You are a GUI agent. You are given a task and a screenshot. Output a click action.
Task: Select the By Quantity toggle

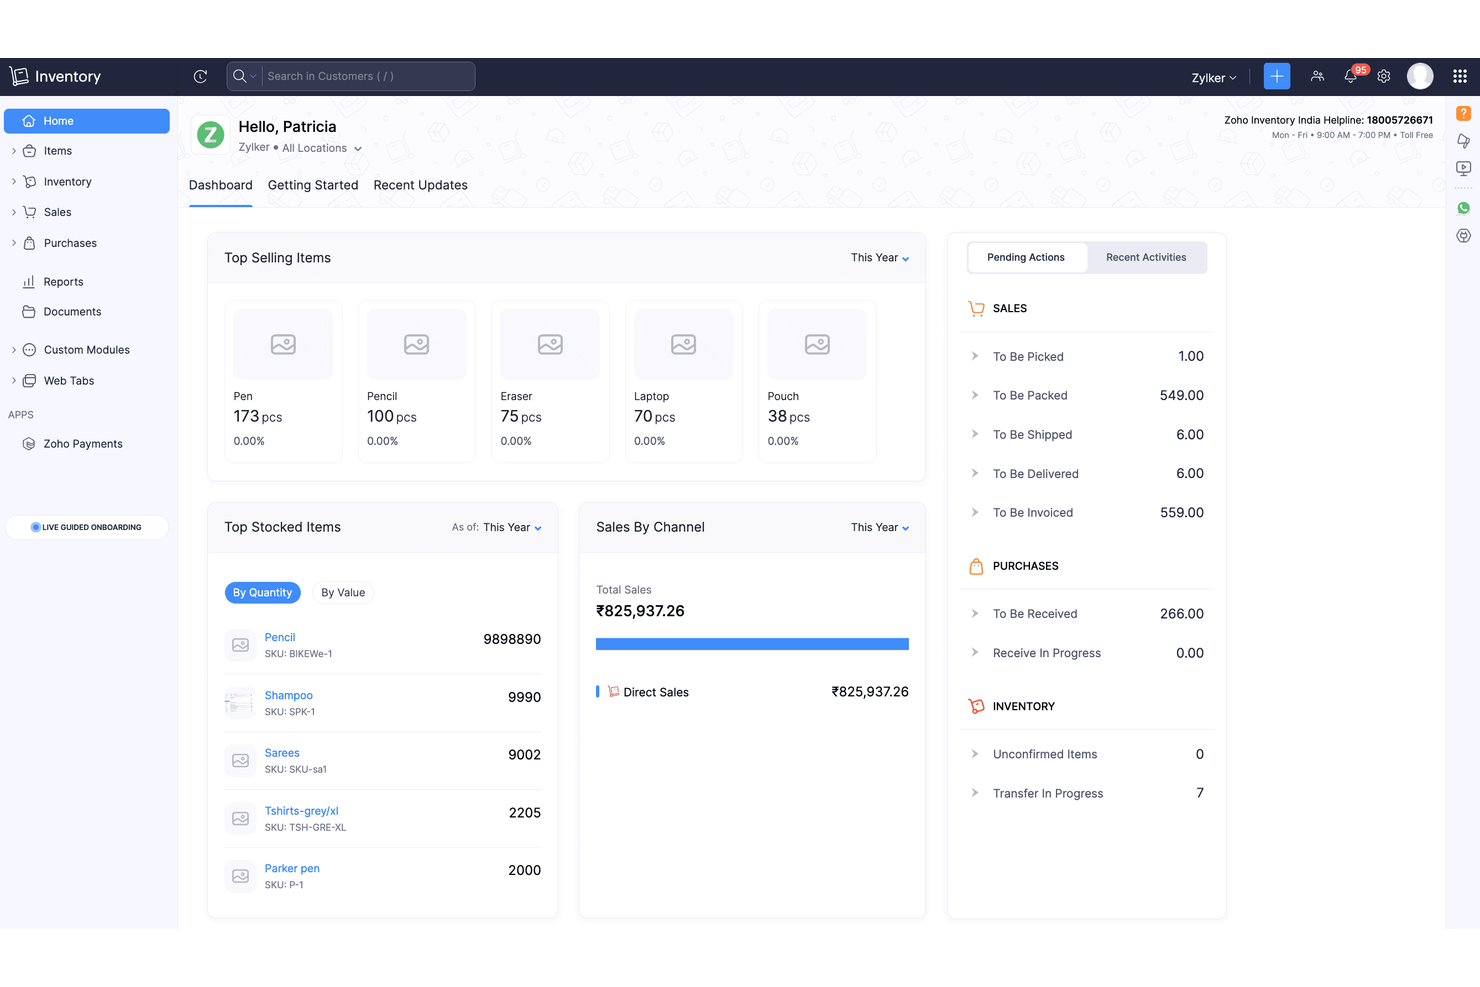(x=263, y=592)
